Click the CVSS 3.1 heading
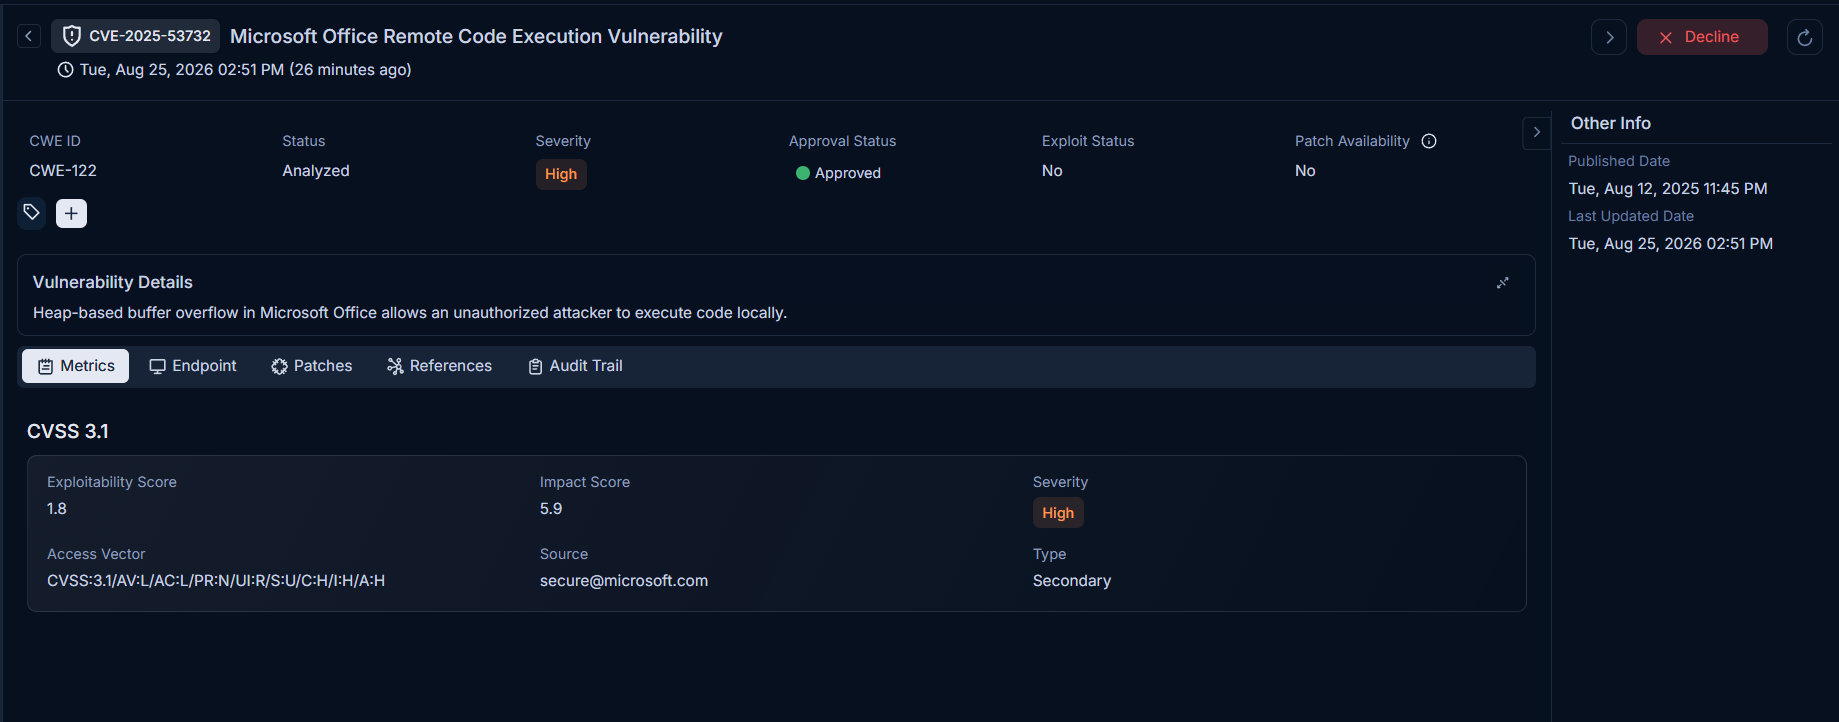1839x722 pixels. (x=68, y=431)
